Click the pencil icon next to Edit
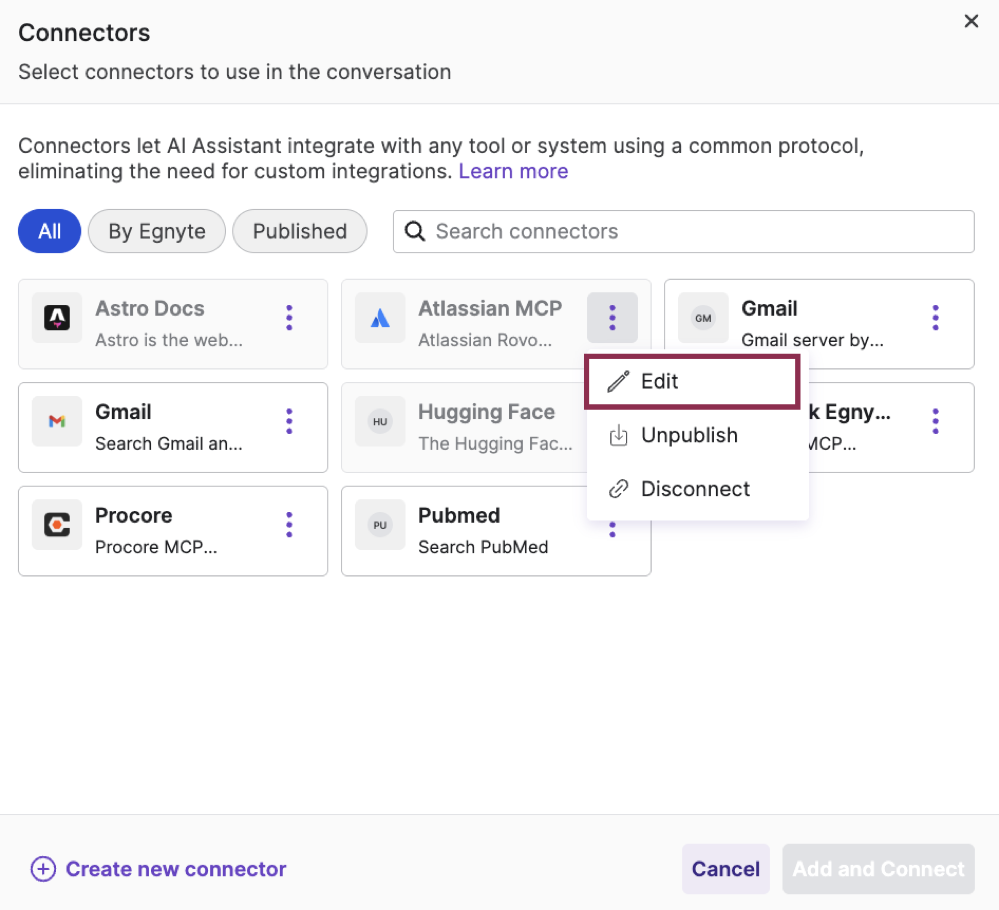 click(x=618, y=381)
